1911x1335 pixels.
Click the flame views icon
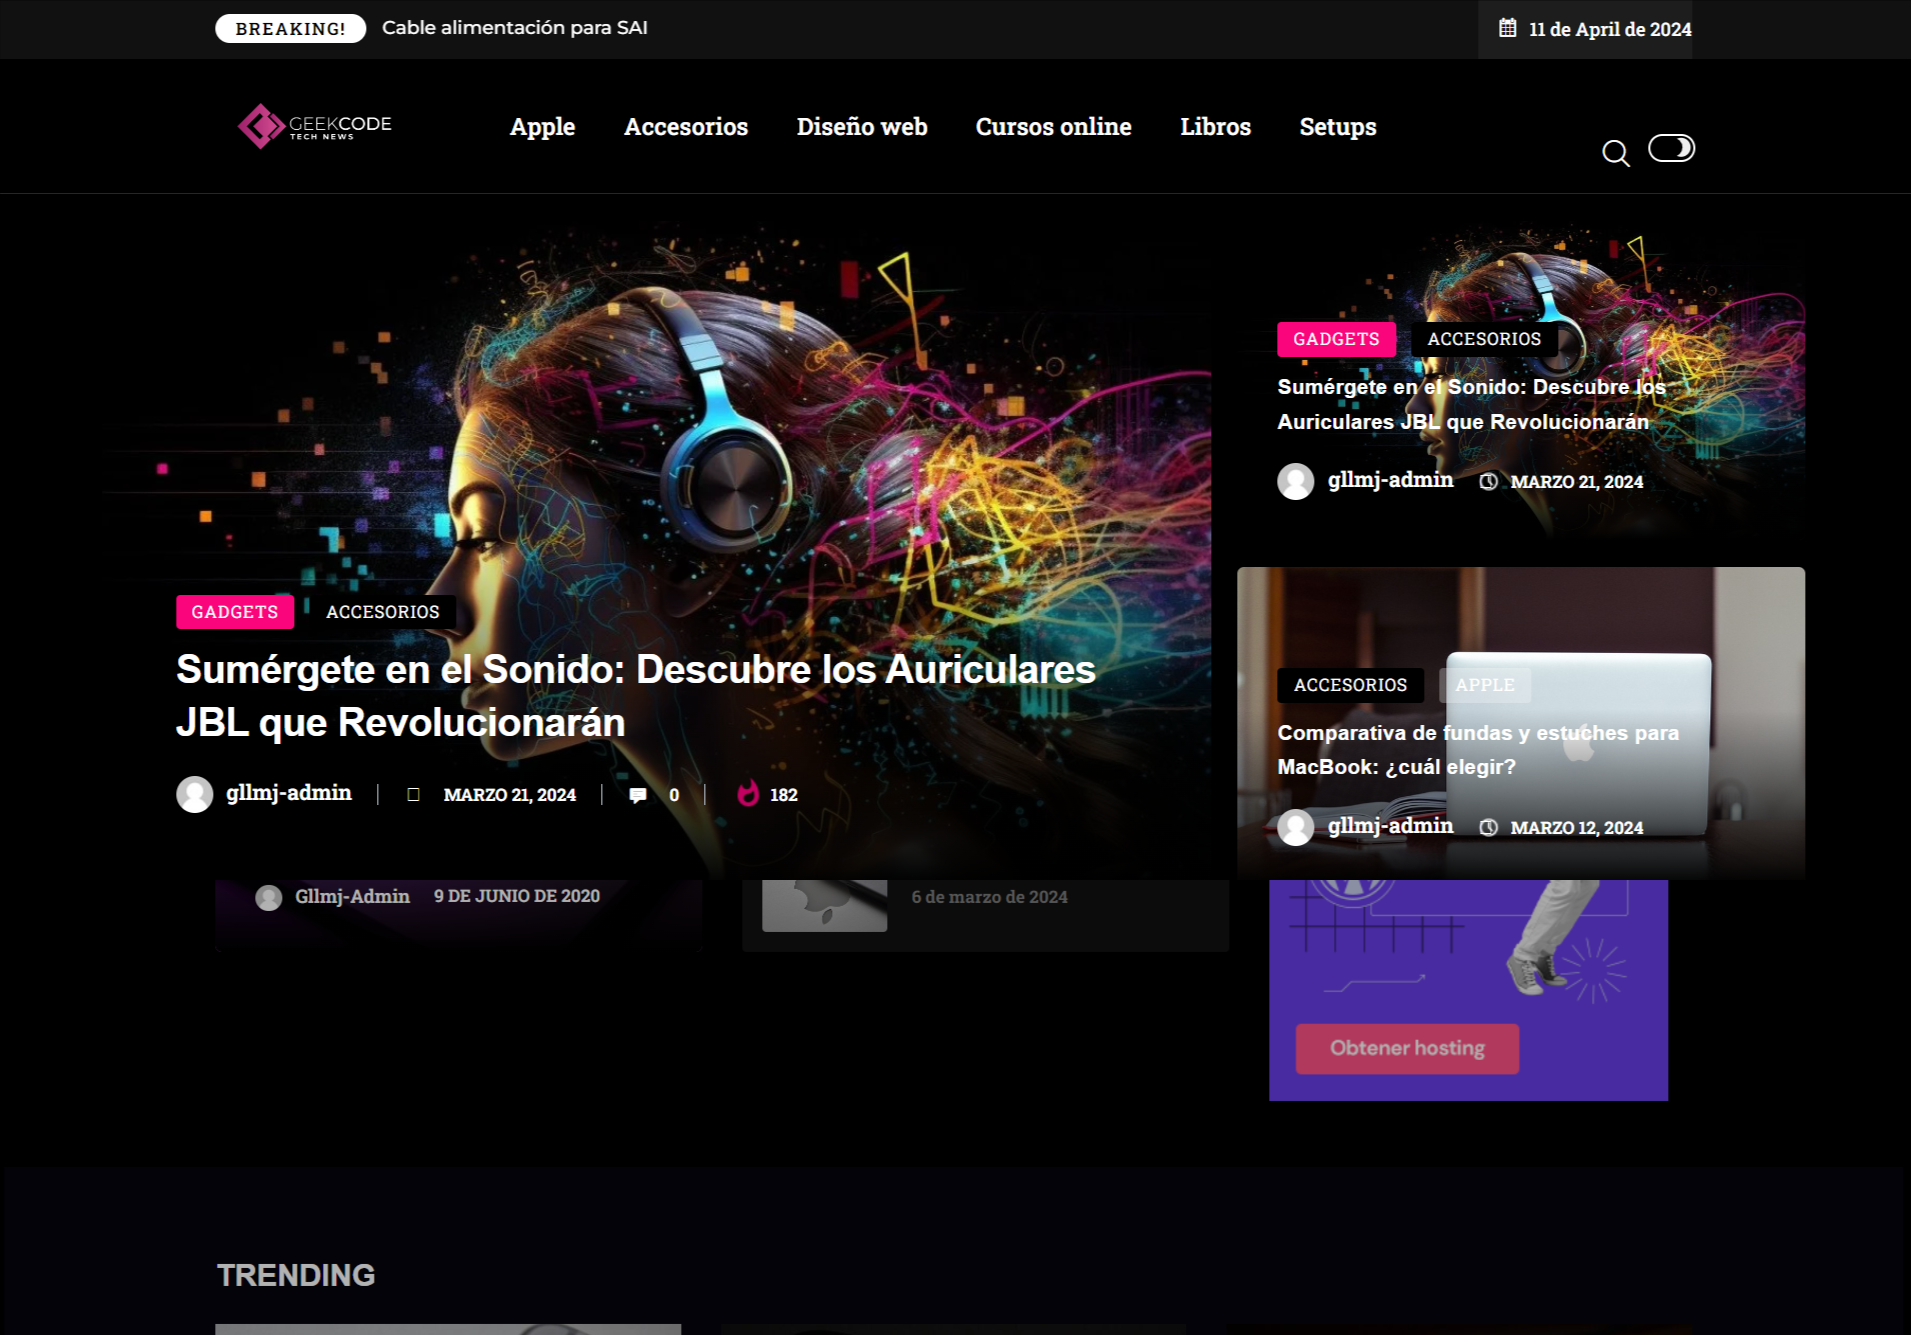pos(748,794)
